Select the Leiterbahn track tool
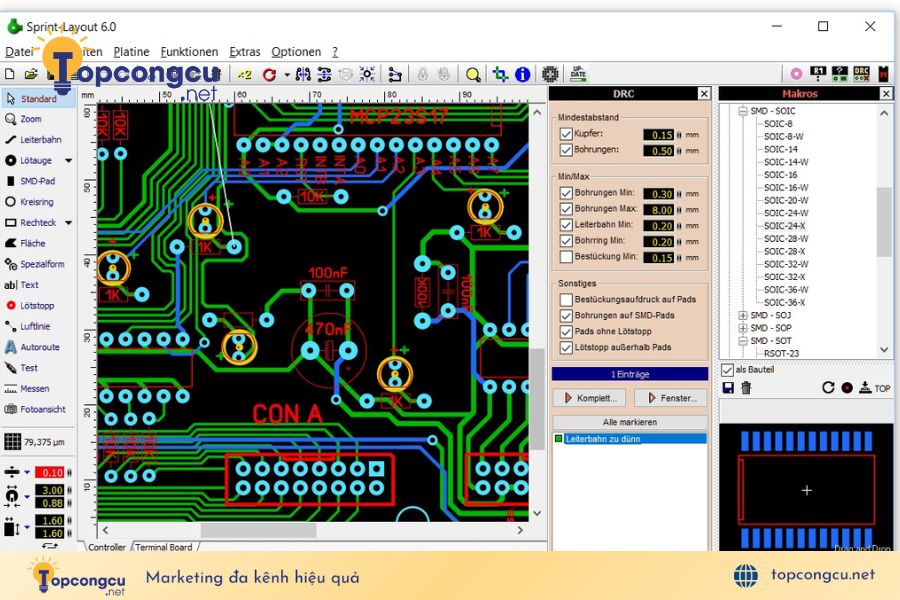 pos(33,140)
